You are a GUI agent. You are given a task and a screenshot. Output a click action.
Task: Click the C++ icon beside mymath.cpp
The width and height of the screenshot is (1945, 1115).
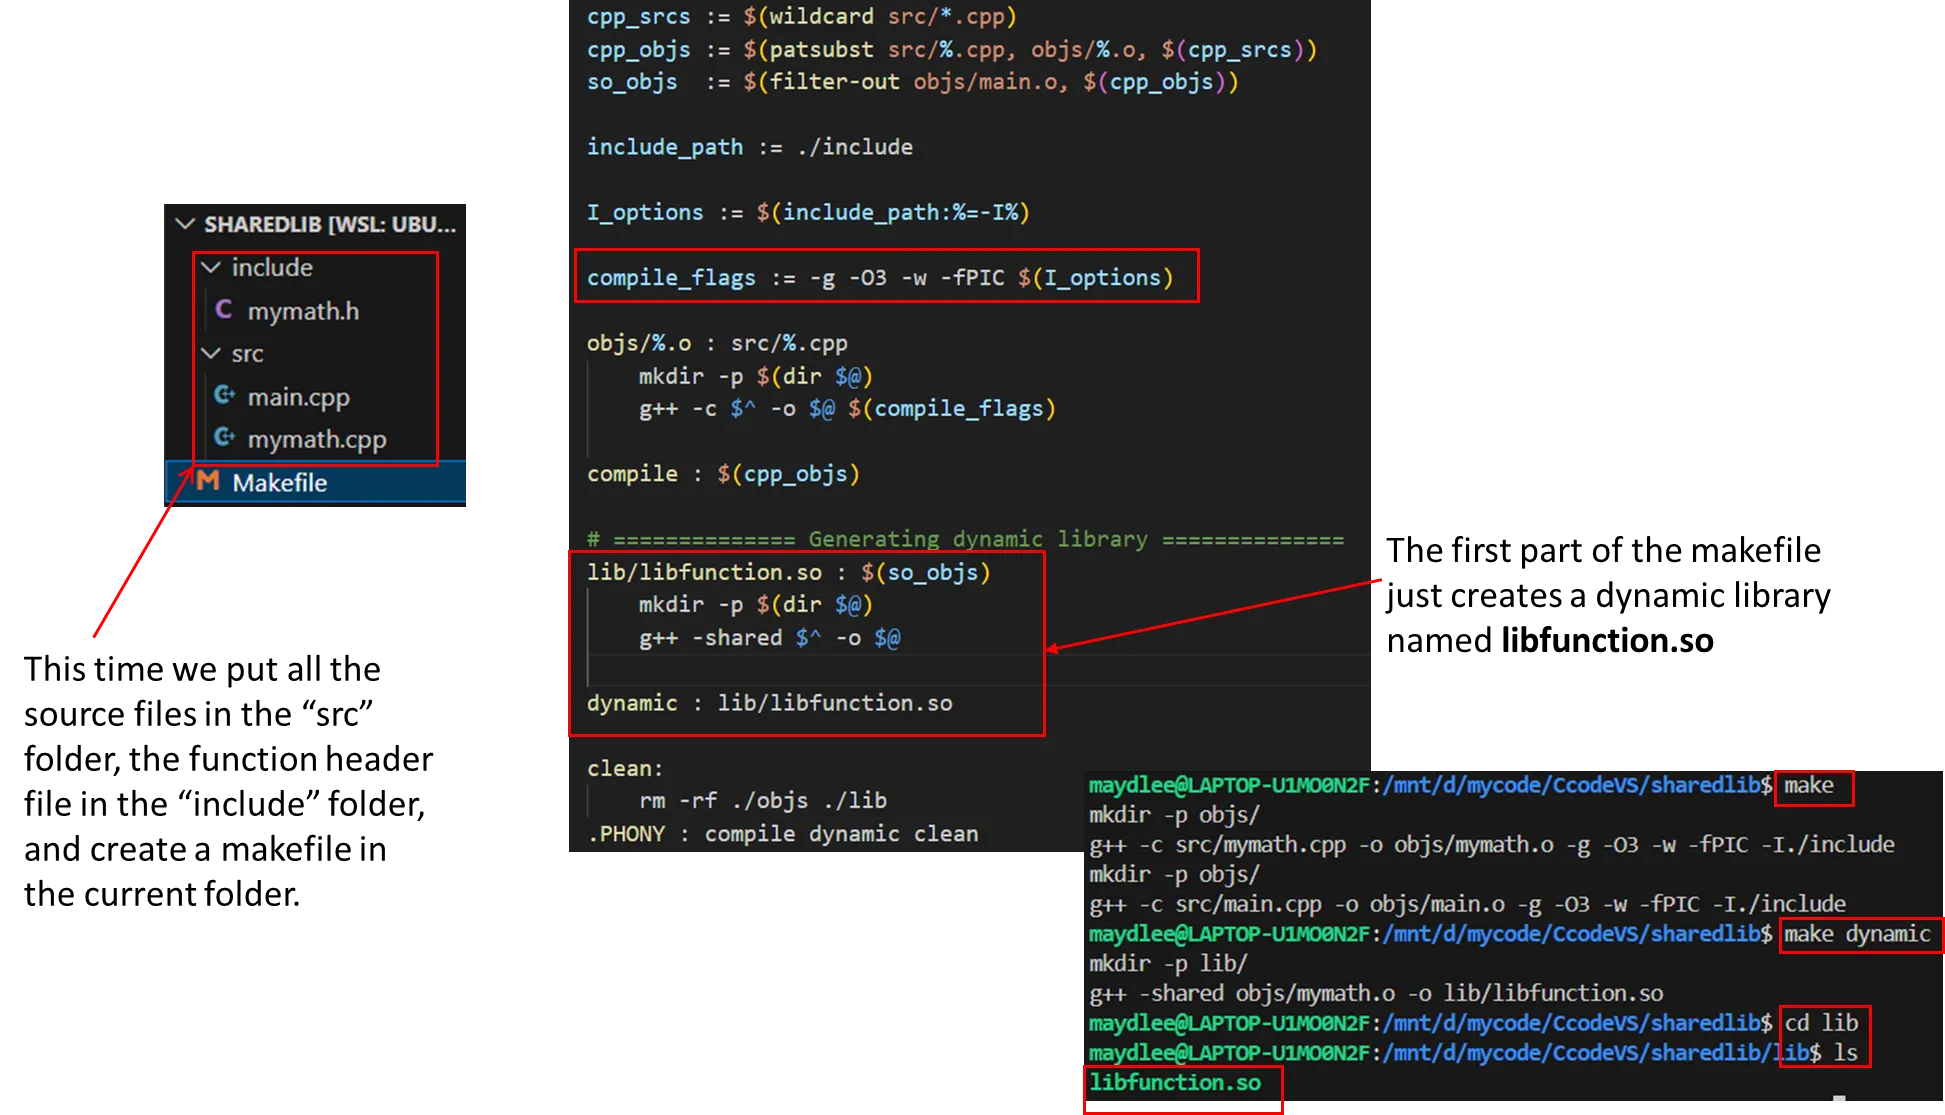click(x=224, y=438)
